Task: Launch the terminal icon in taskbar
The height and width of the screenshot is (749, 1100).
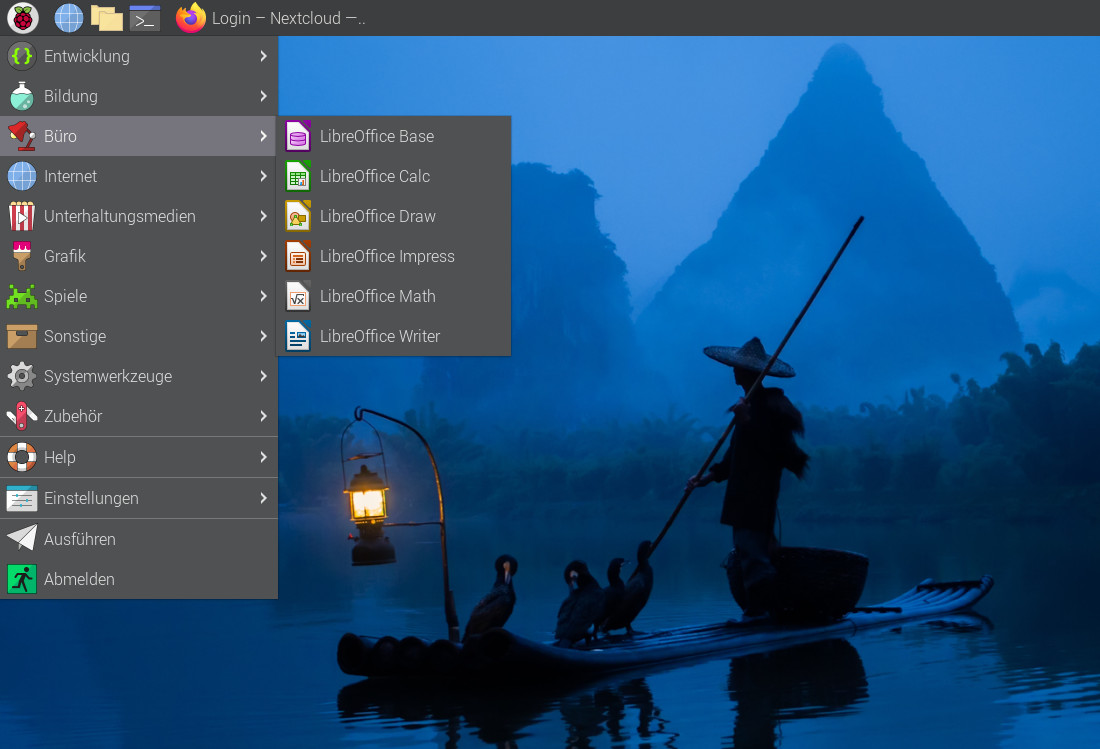Action: coord(145,18)
